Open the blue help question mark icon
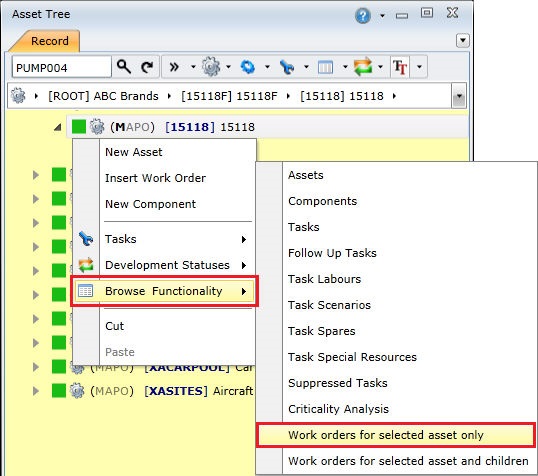This screenshot has height=476, width=538. pos(363,15)
